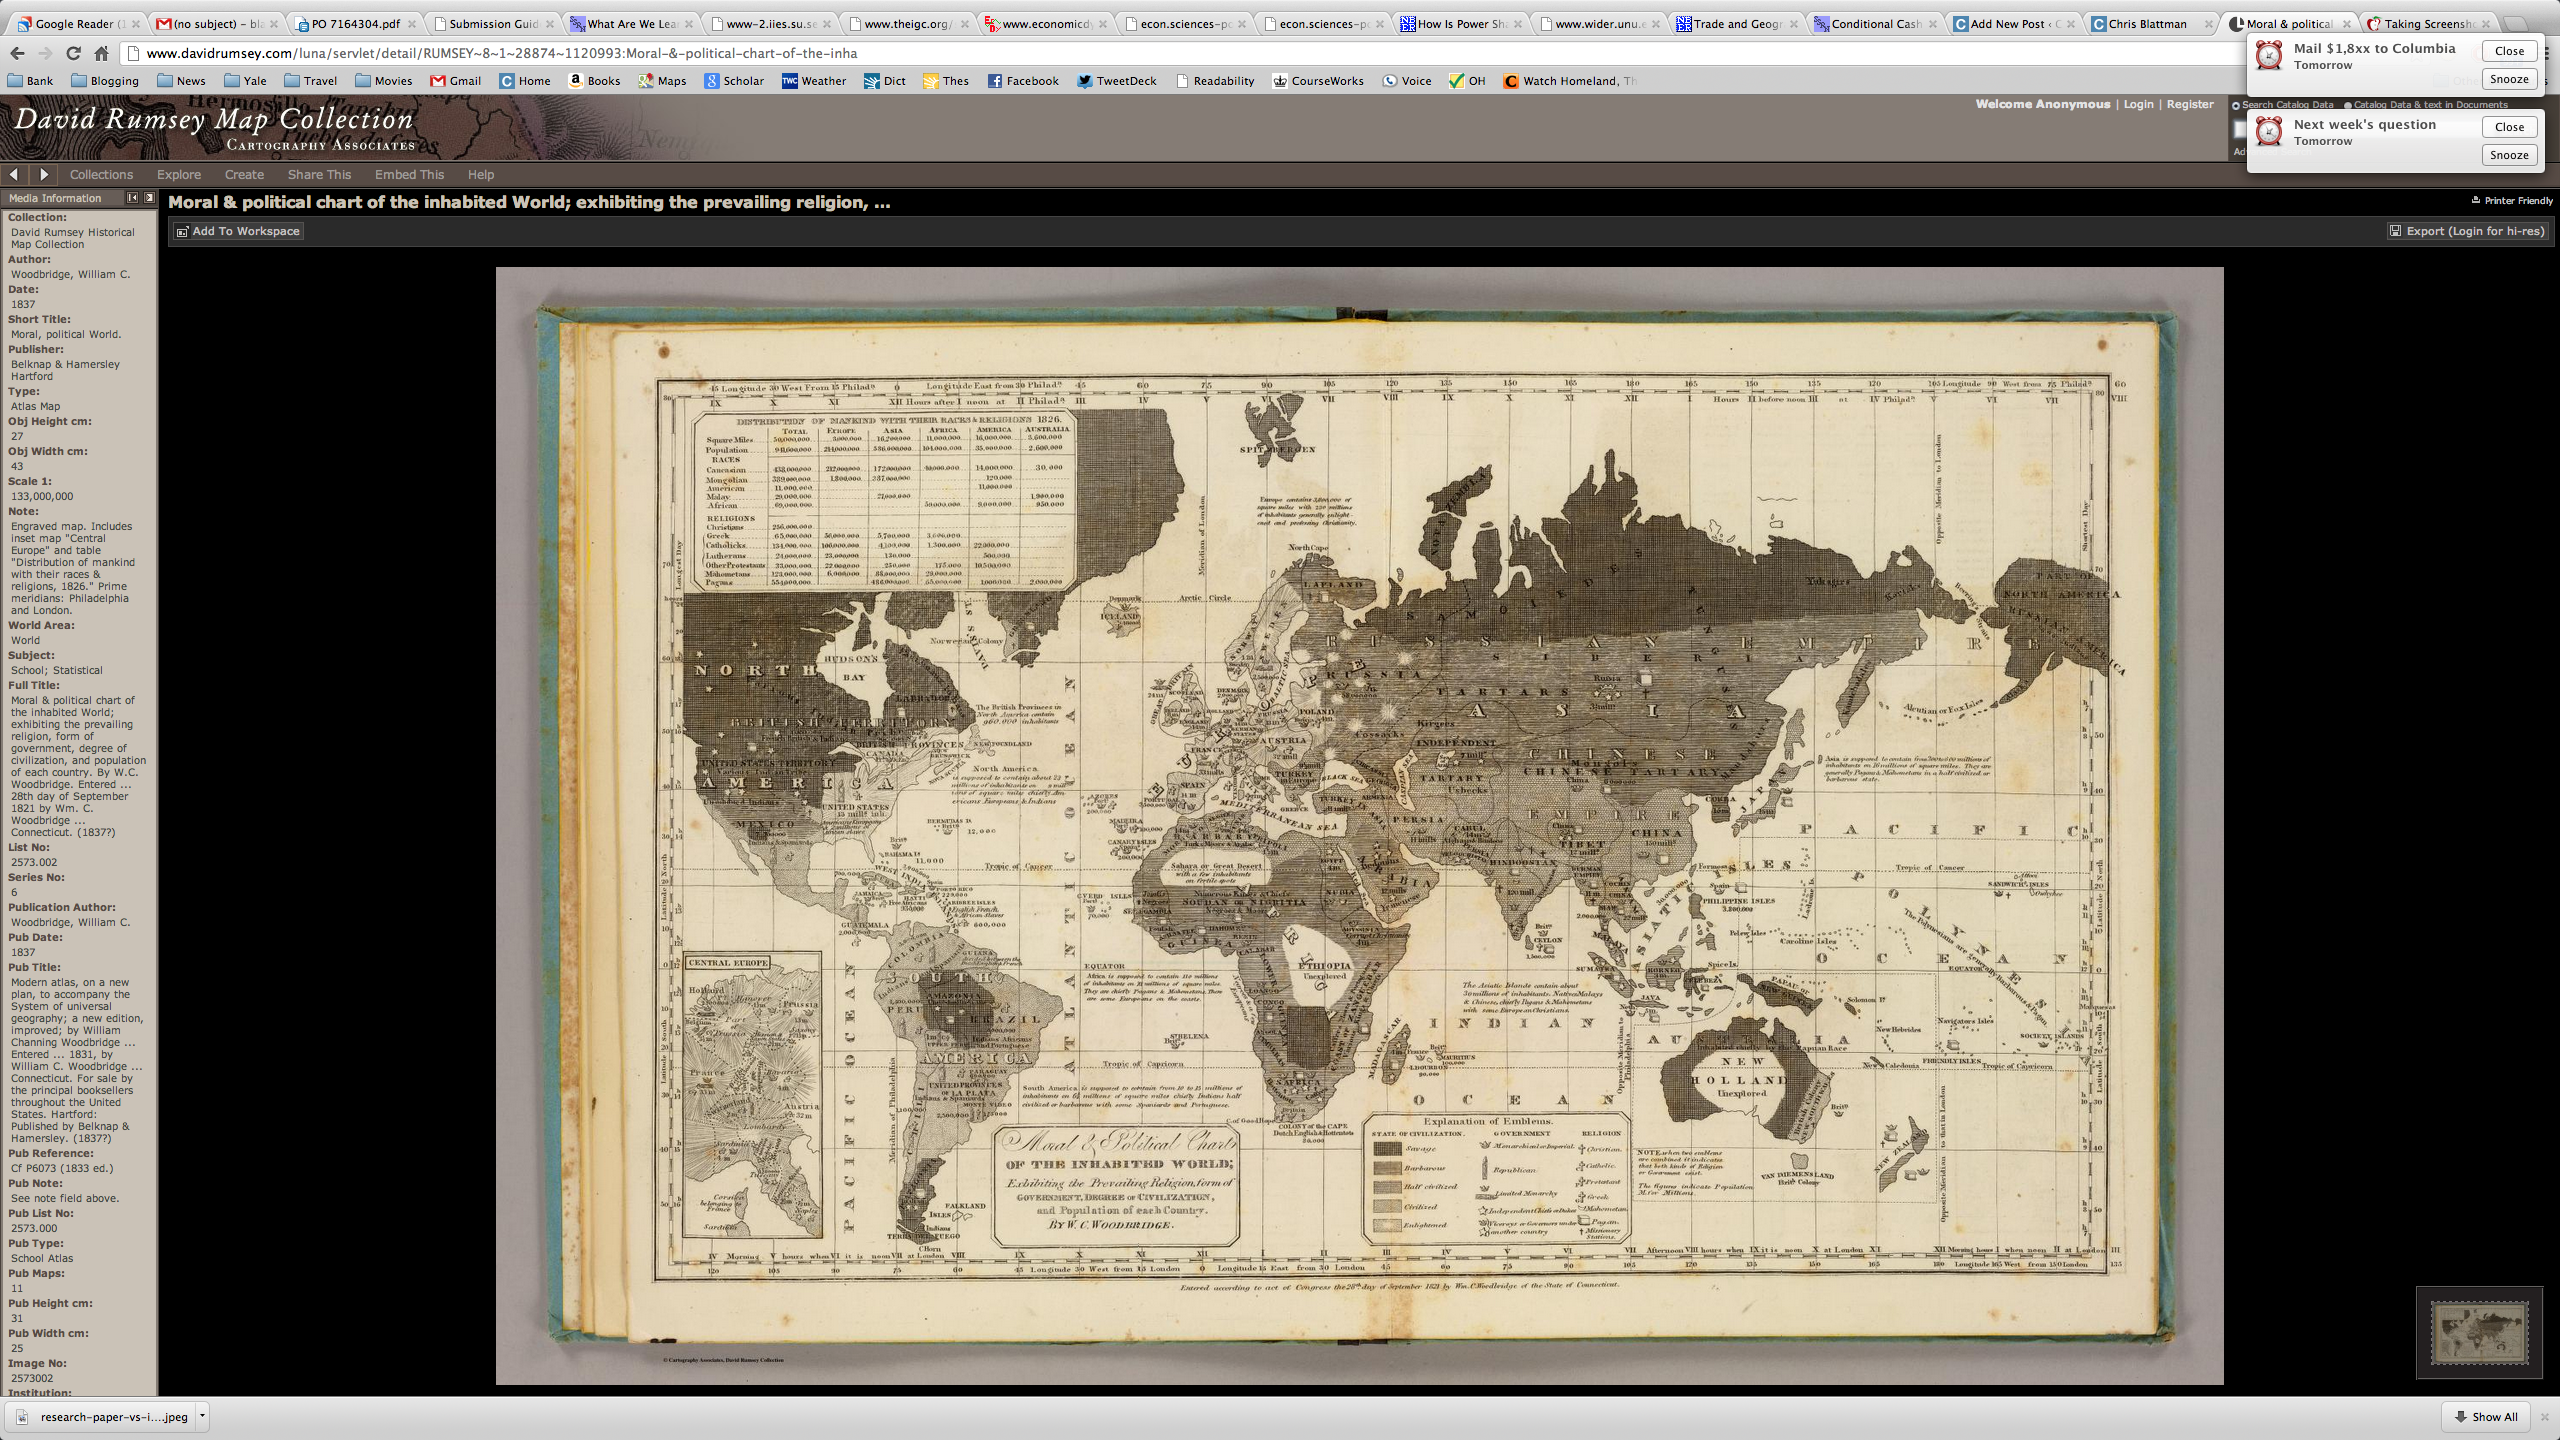Open the Share This menu

[319, 174]
